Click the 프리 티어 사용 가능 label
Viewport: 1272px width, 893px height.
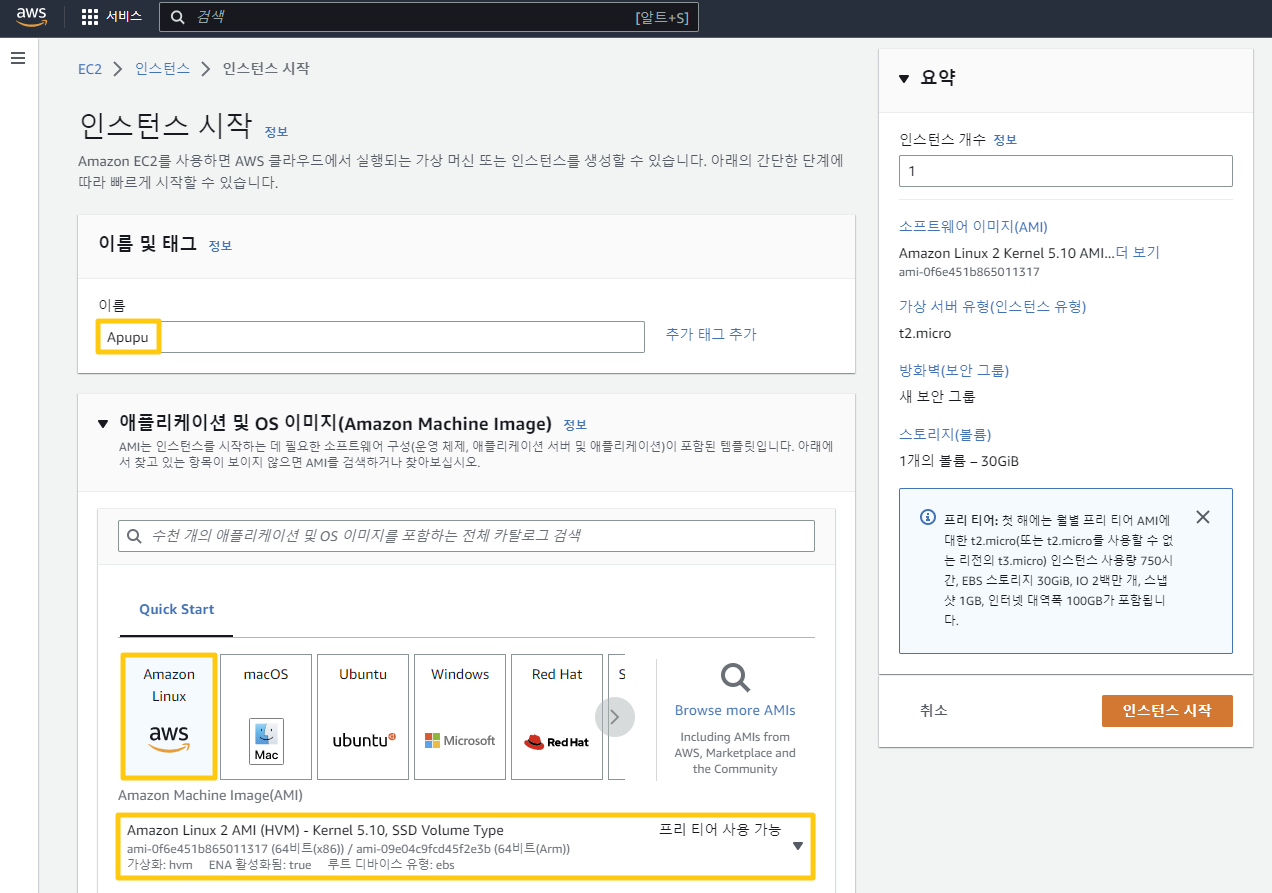(719, 829)
